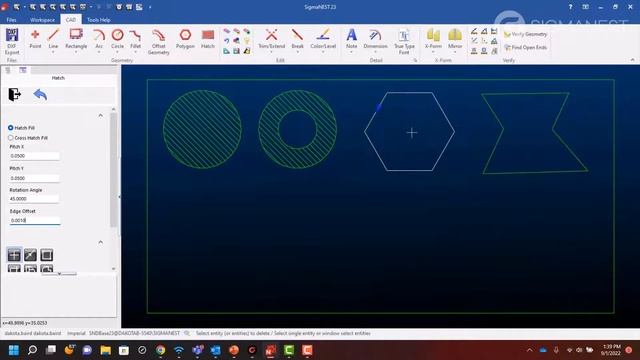Select the Hatch tool in the ribbon
The width and height of the screenshot is (640, 360).
click(x=208, y=39)
